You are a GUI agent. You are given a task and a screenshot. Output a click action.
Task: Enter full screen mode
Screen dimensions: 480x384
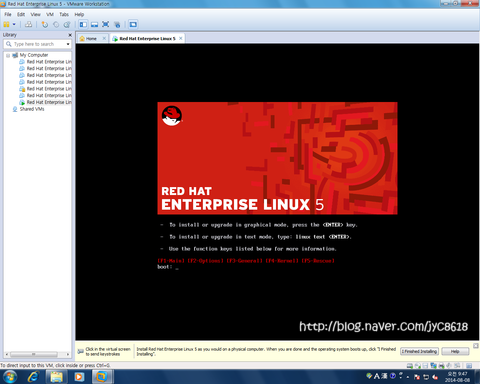pos(106,24)
